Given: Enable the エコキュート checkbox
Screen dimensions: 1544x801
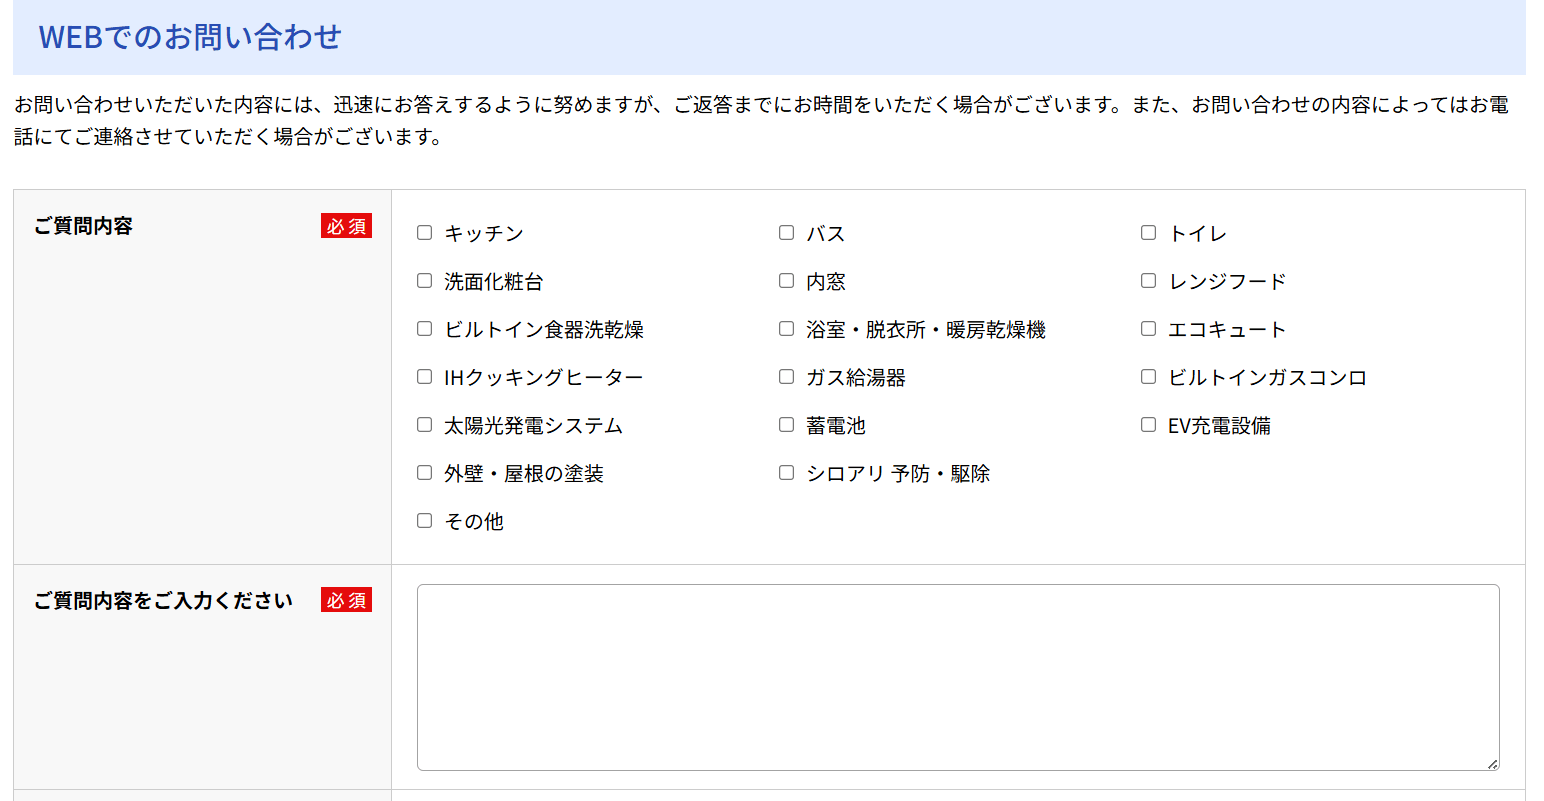Looking at the screenshot, I should coord(1149,329).
